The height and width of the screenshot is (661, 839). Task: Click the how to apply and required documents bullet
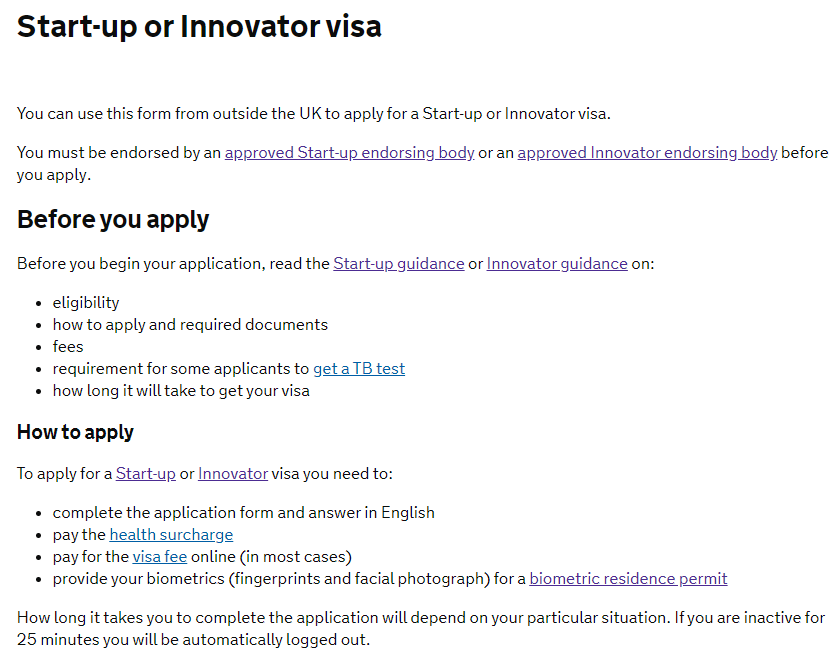coord(190,325)
